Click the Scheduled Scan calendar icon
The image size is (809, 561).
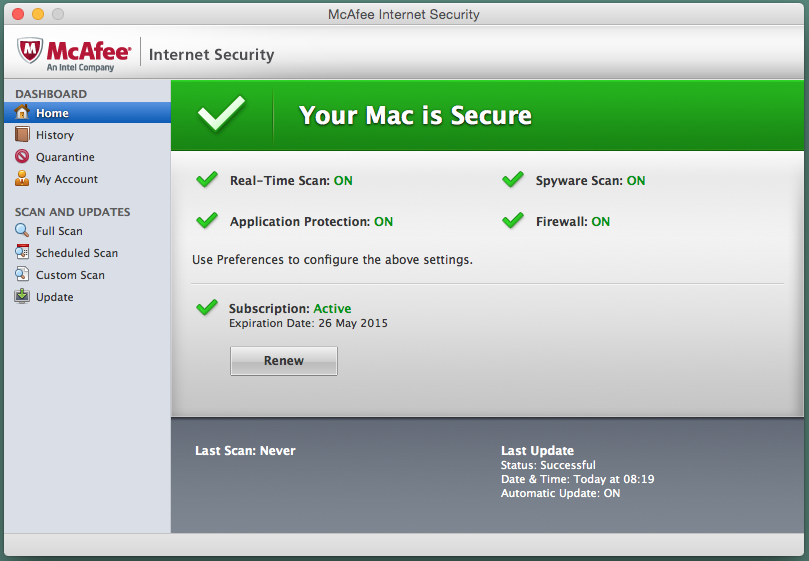click(x=22, y=253)
